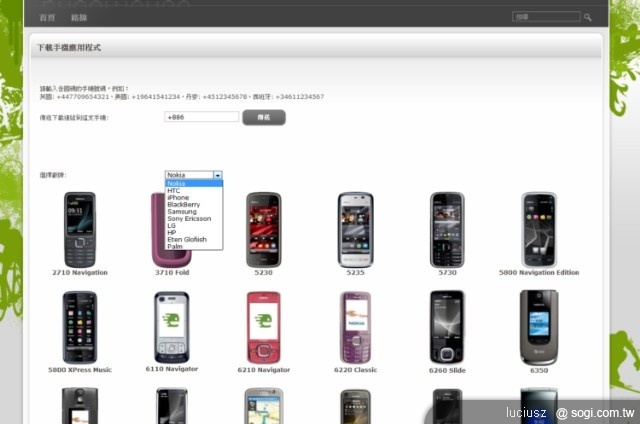Image resolution: width=640 pixels, height=424 pixels.
Task: Choose Sony Ericsson in the brand list
Action: [x=194, y=218]
